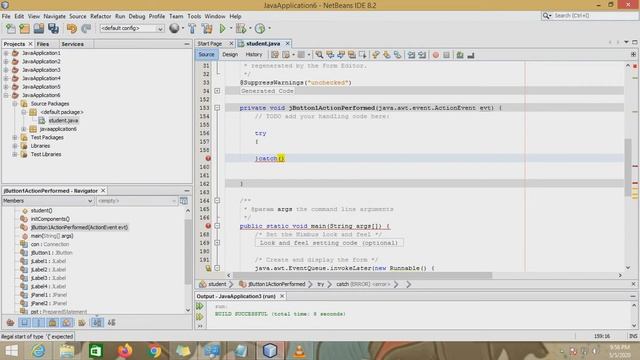Open the Navigate menu
Screen dimensions: 640x360
(x=54, y=16)
